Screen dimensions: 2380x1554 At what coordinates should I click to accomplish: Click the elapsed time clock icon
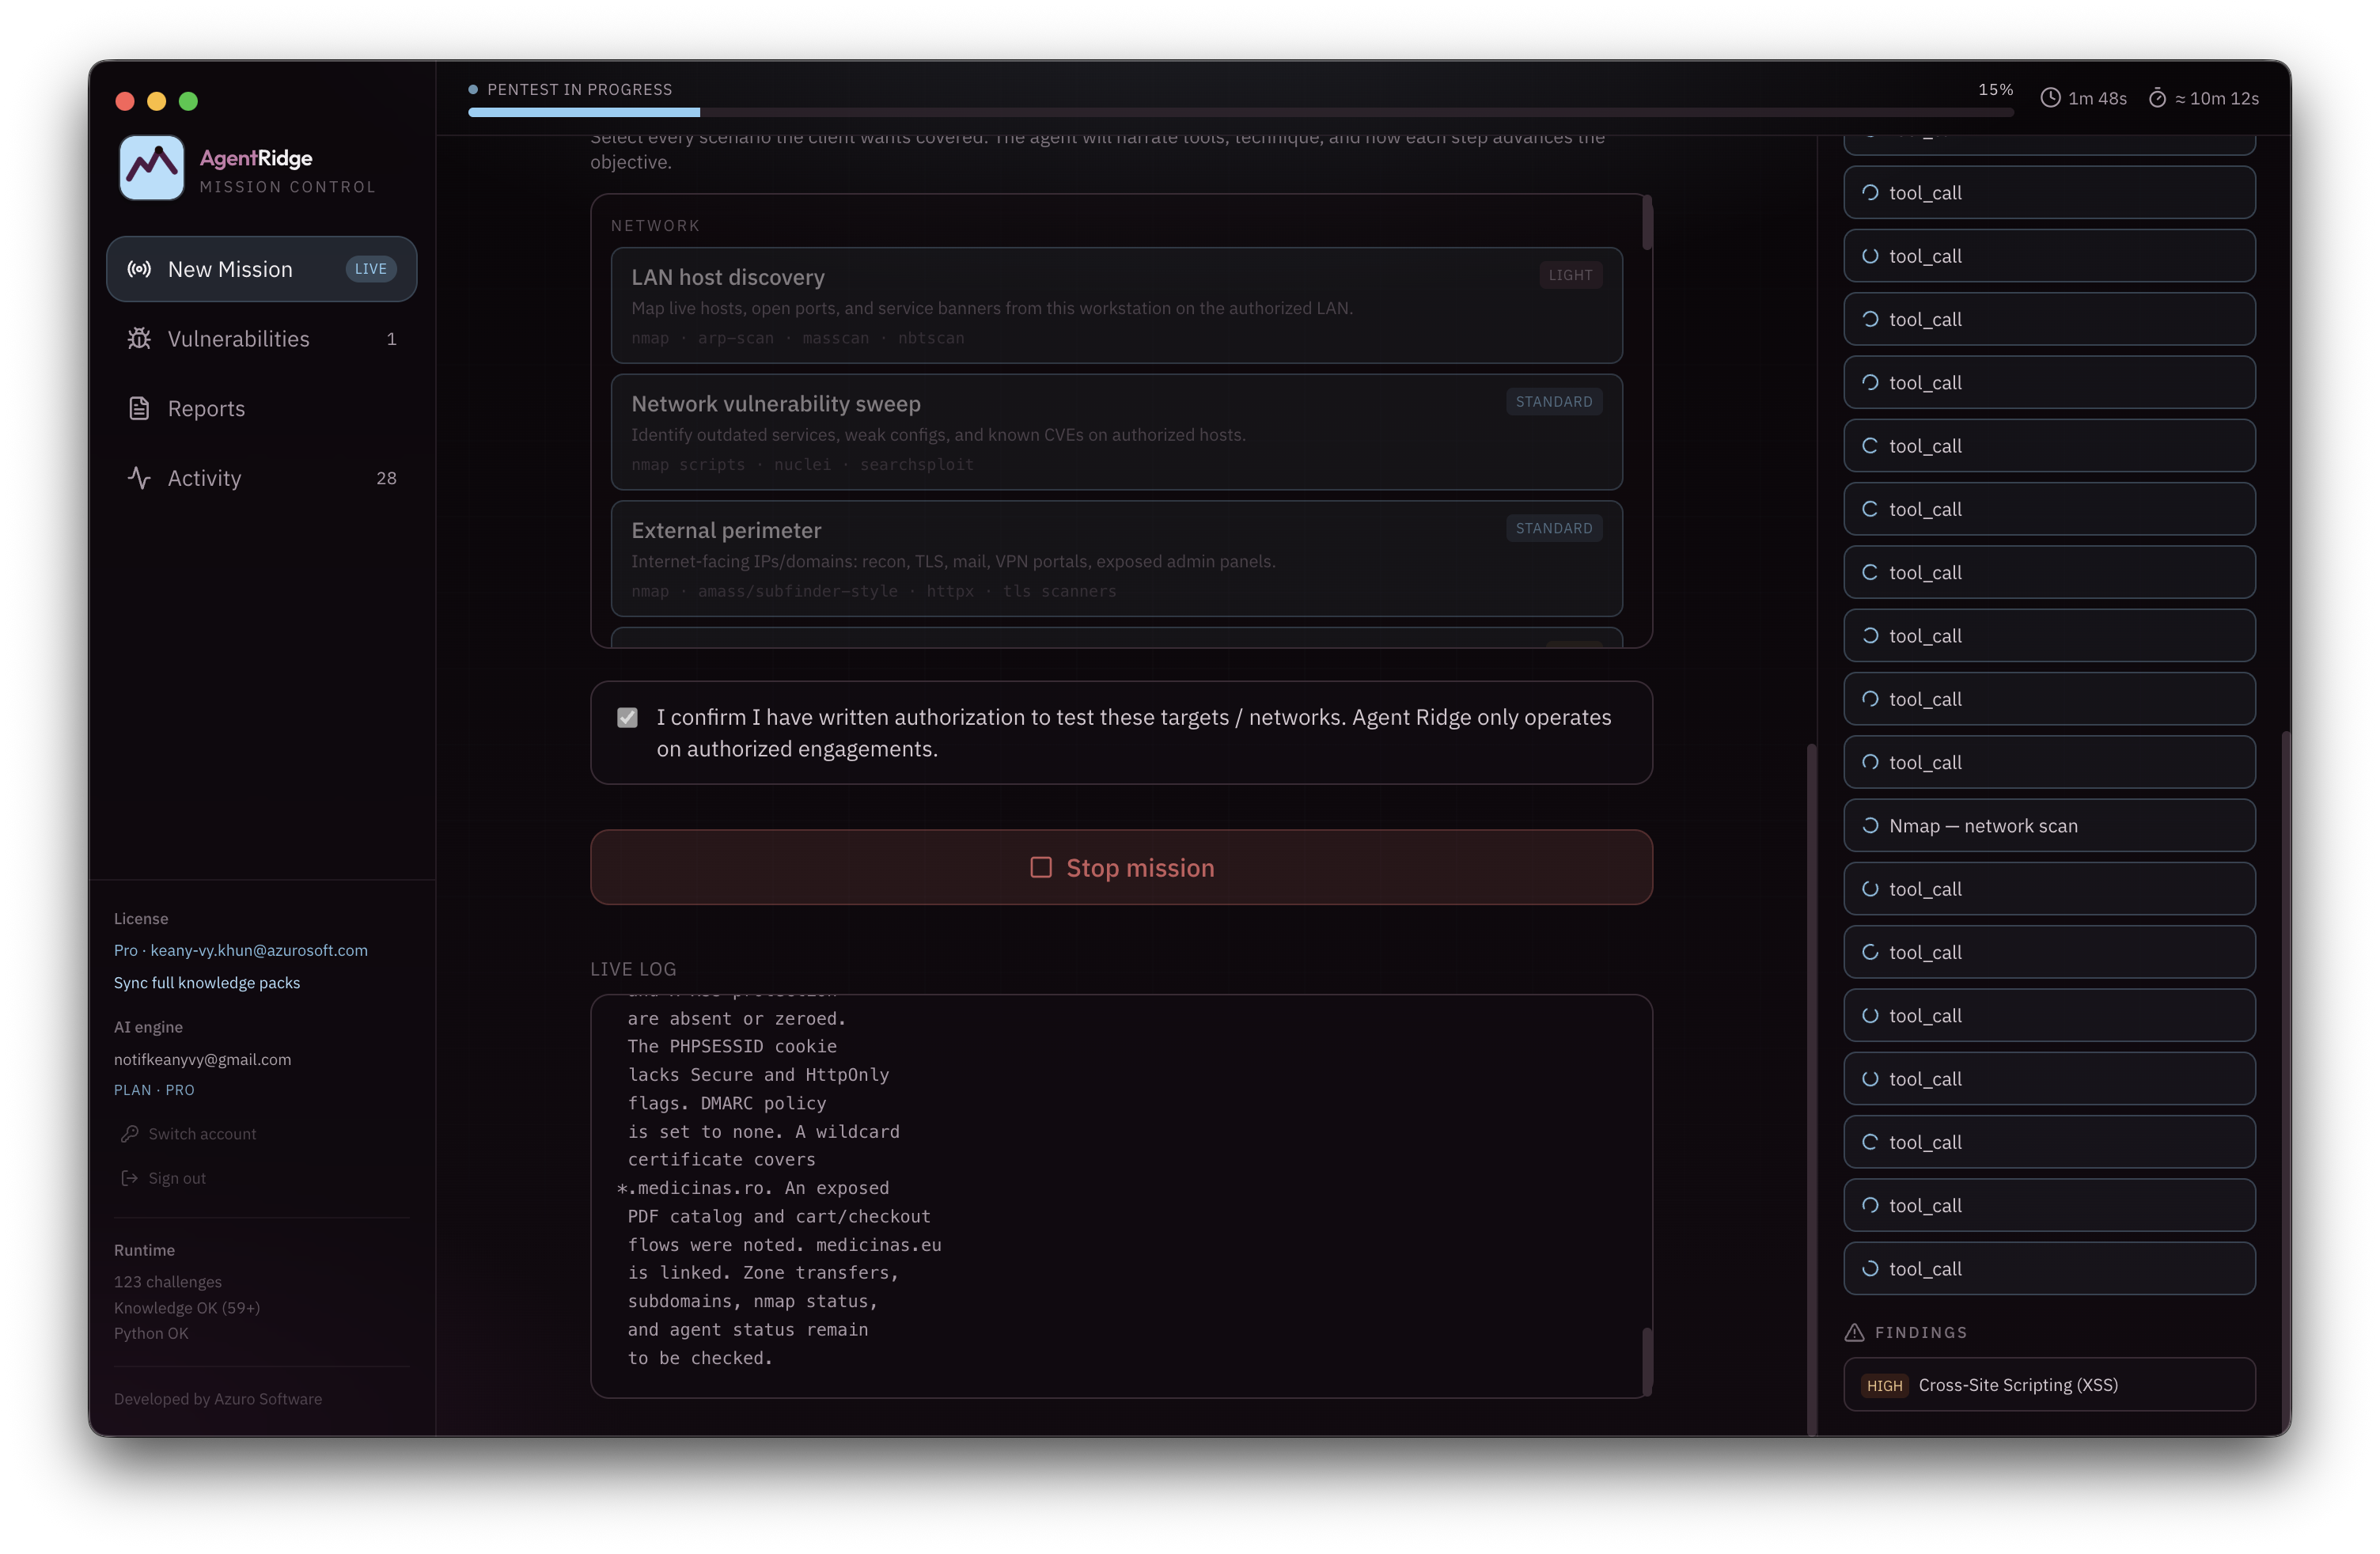tap(2050, 98)
